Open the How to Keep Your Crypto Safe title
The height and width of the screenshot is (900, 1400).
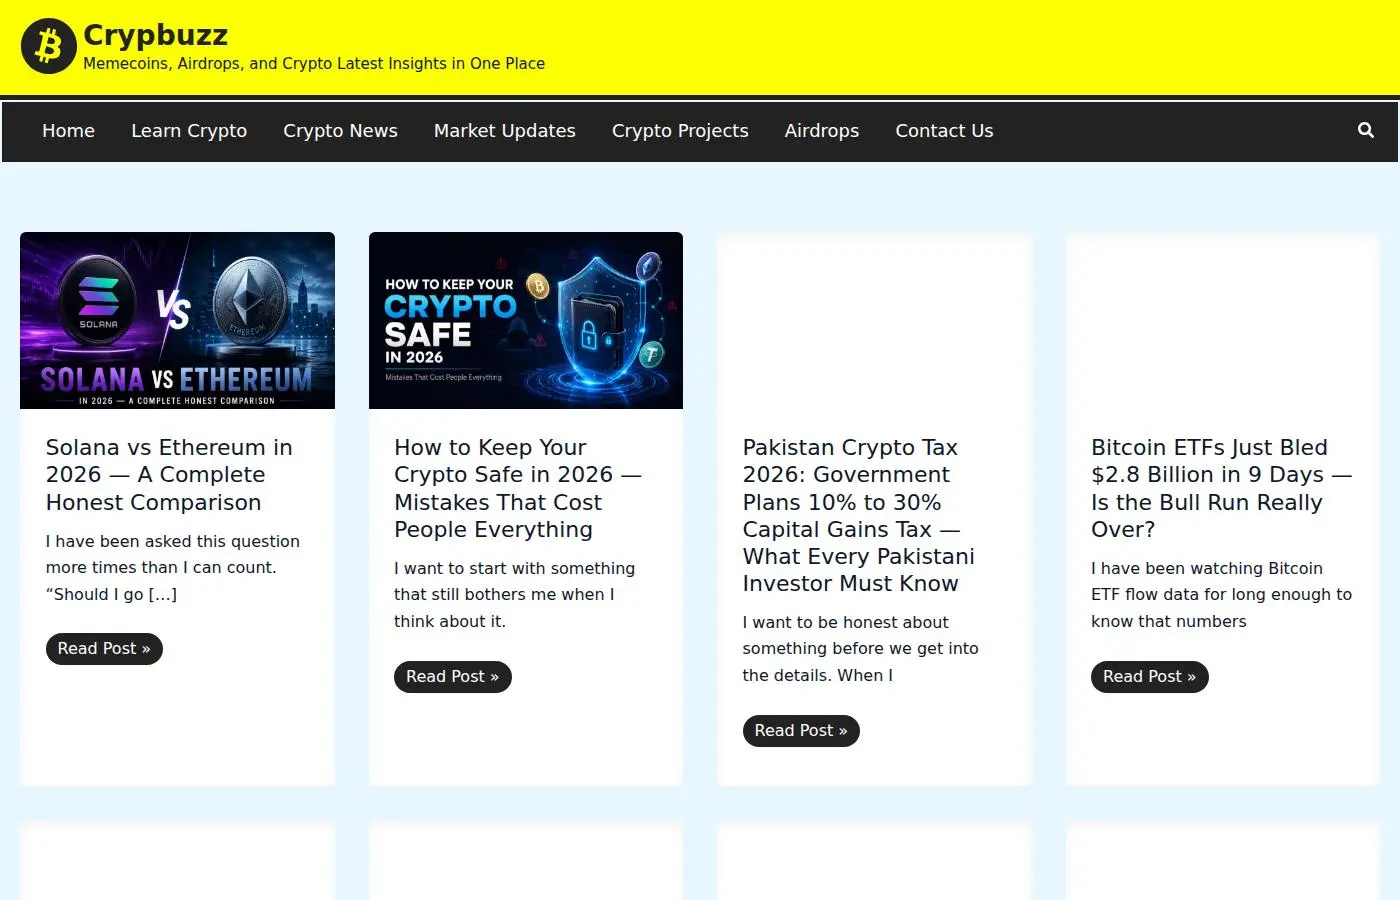(x=518, y=489)
